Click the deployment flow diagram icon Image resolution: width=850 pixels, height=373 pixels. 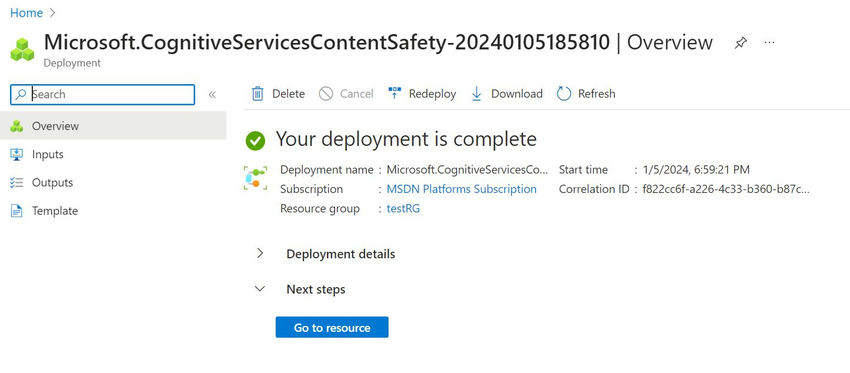tap(255, 178)
